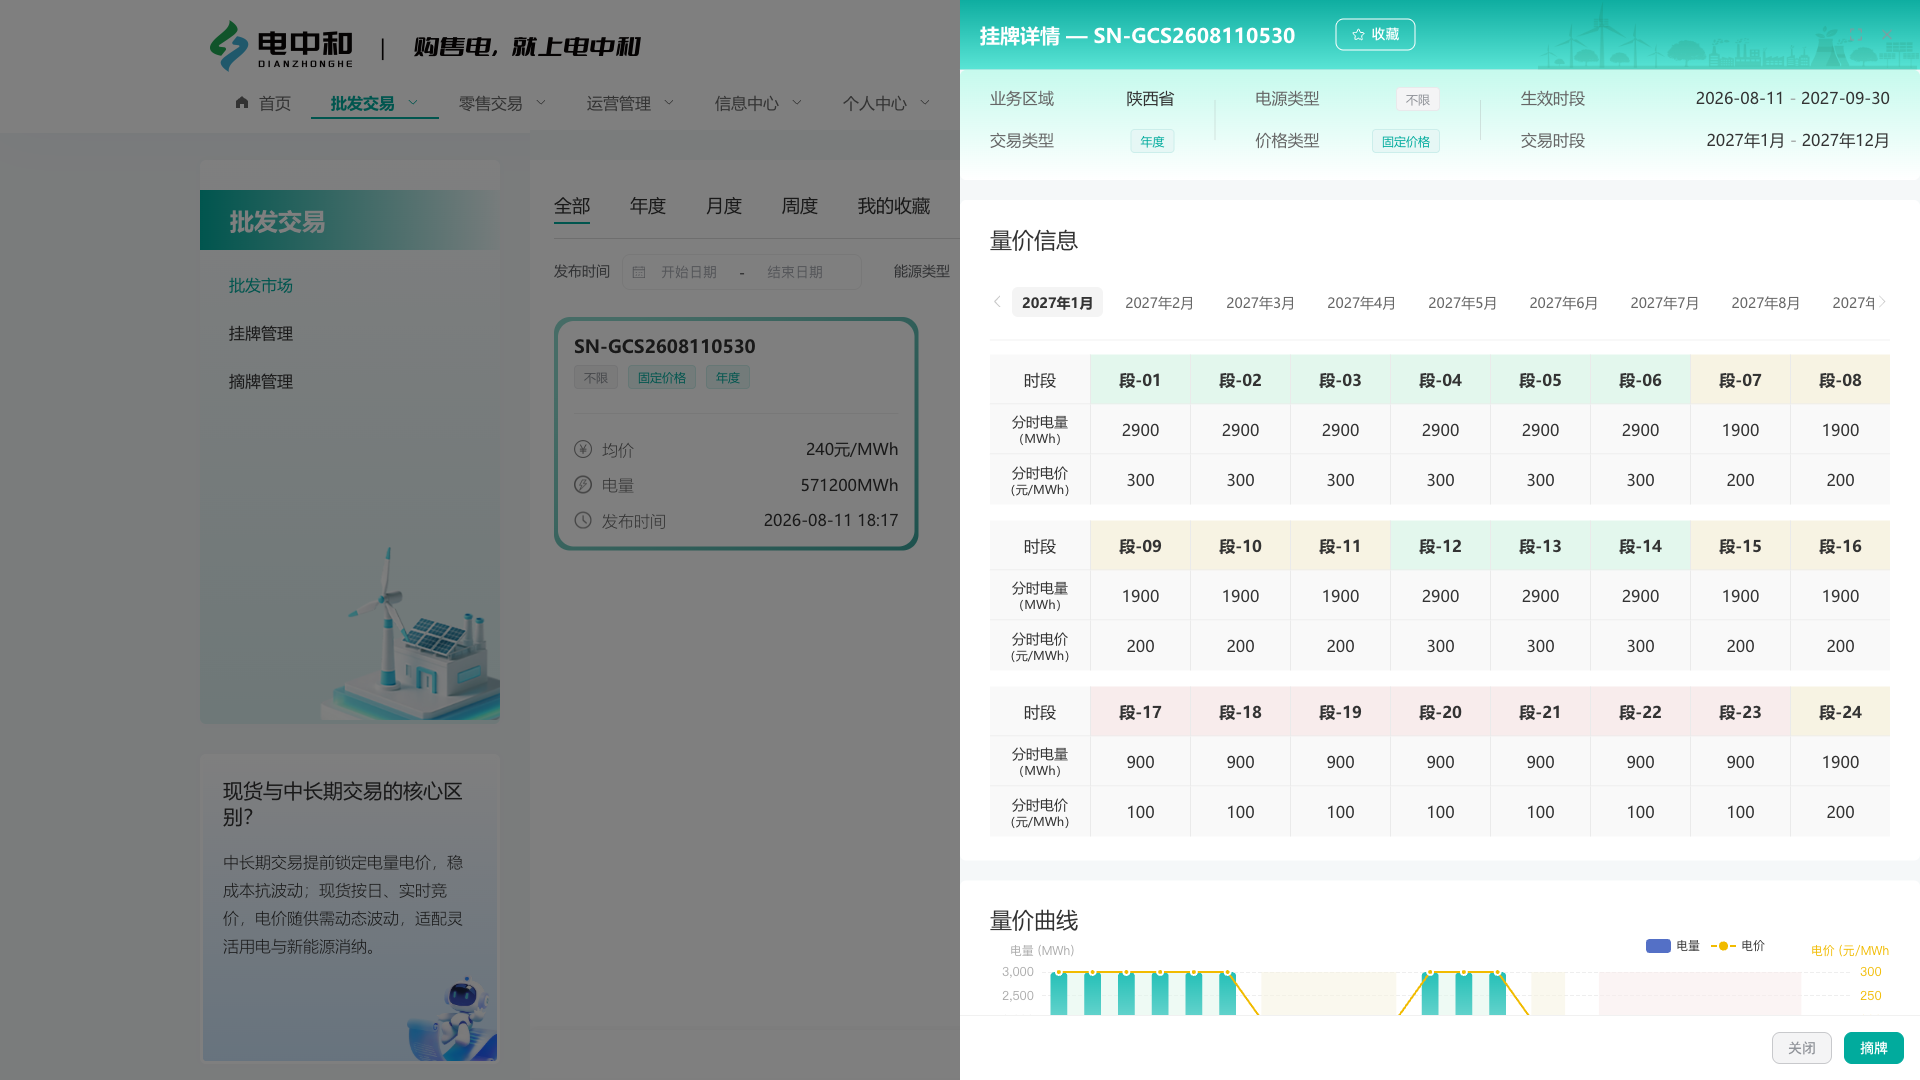
Task: Click the 电中和 logo
Action: click(281, 46)
